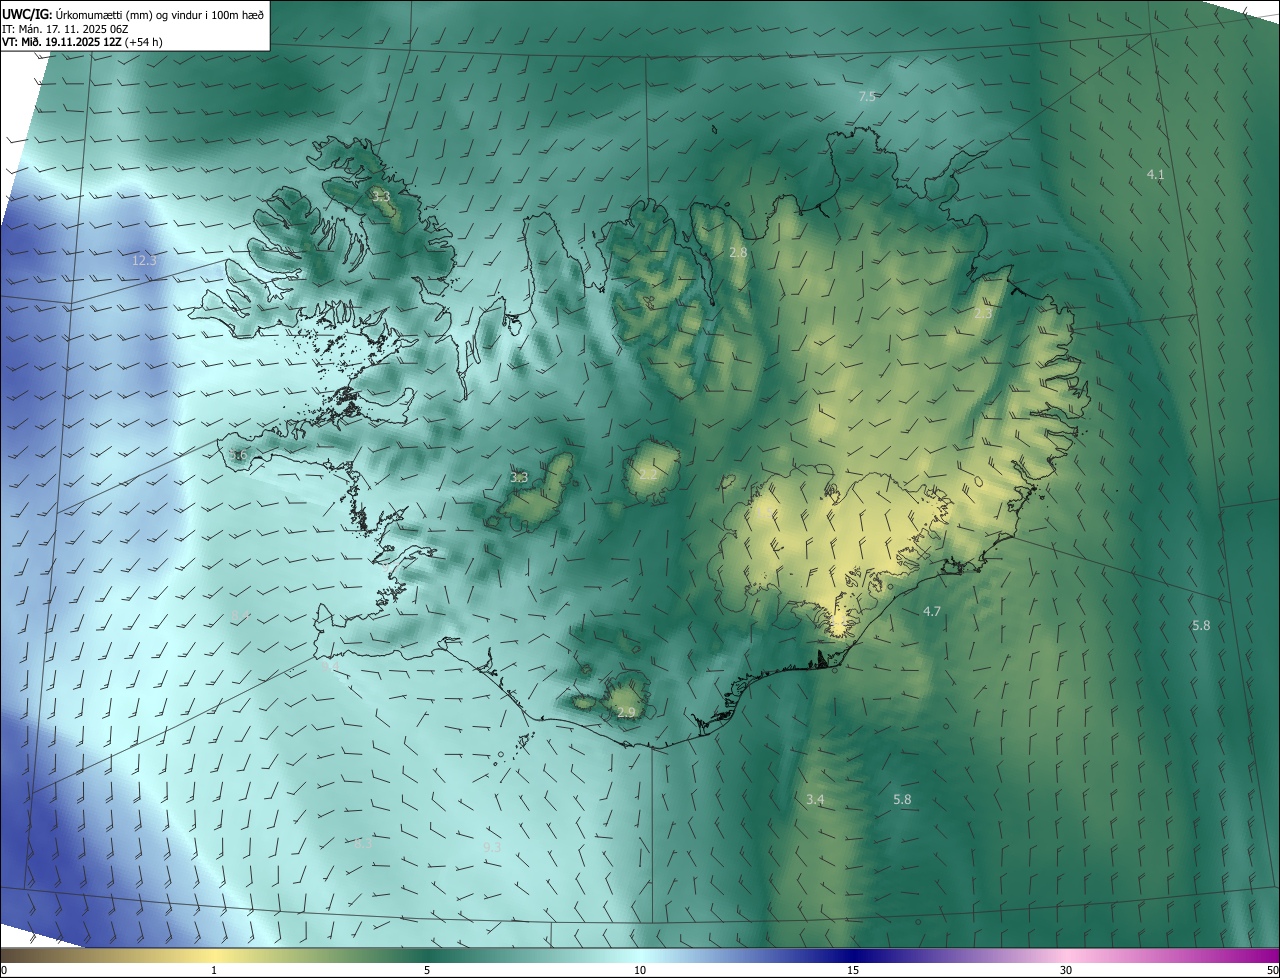Click the 9.4 value near the Reykjanes peninsula
Image resolution: width=1280 pixels, height=978 pixels.
pyautogui.click(x=331, y=665)
